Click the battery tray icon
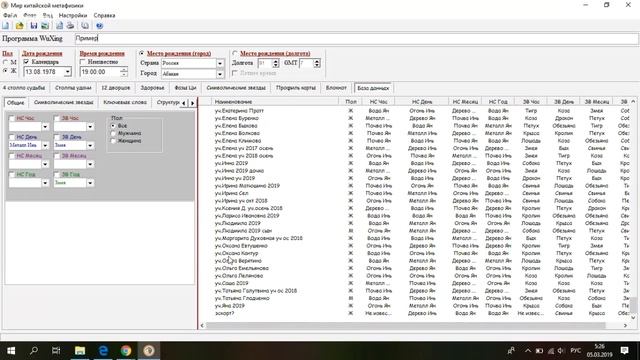This screenshot has width=640, height=360. tap(539, 351)
